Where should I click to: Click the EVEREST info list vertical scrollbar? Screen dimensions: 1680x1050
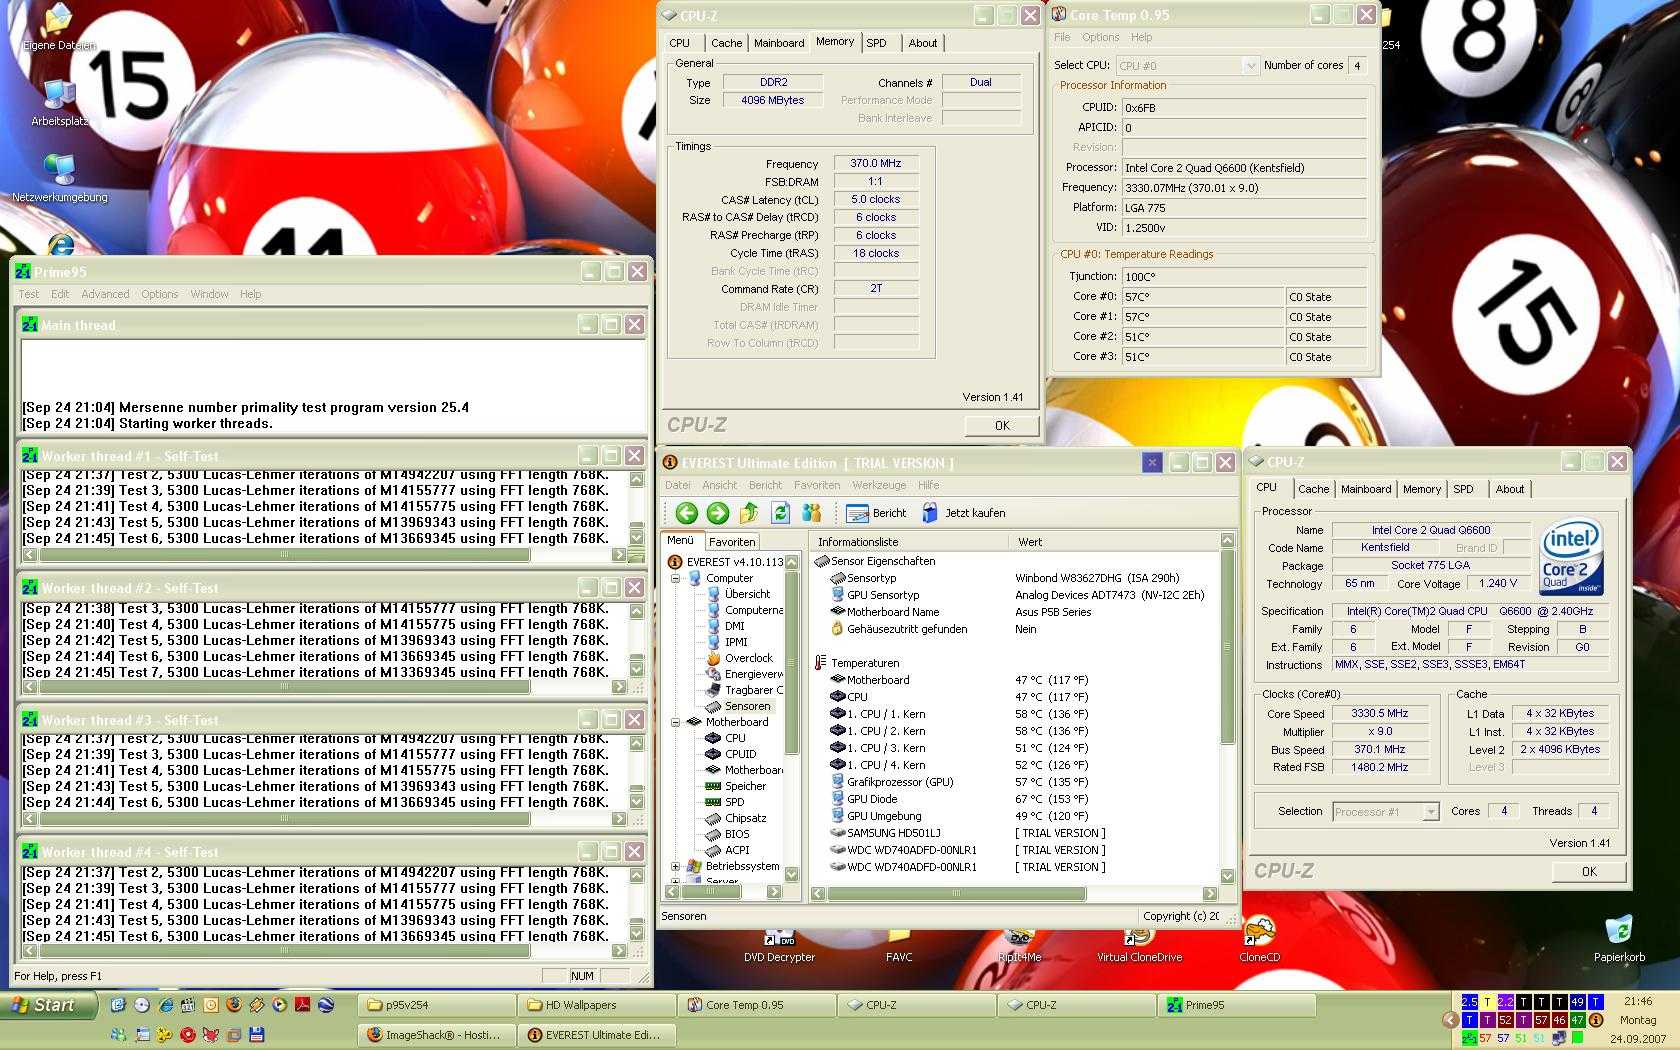coord(1228,709)
